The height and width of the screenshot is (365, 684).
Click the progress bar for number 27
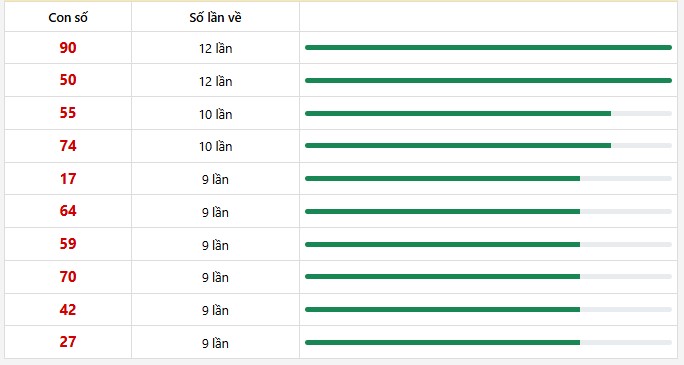pos(488,342)
